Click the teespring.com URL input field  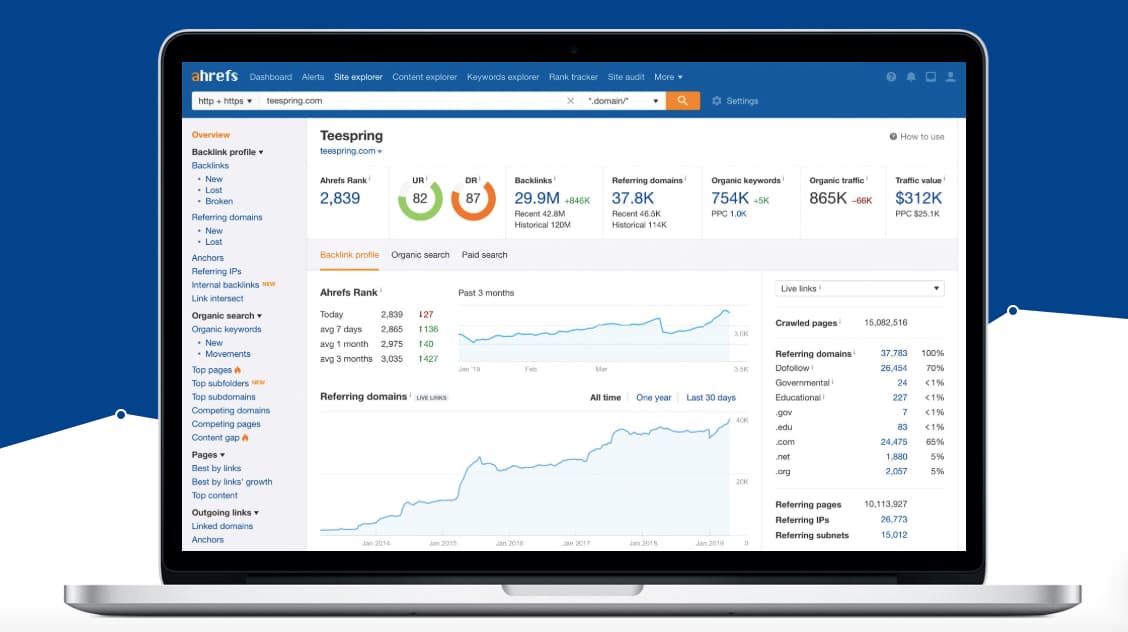411,101
